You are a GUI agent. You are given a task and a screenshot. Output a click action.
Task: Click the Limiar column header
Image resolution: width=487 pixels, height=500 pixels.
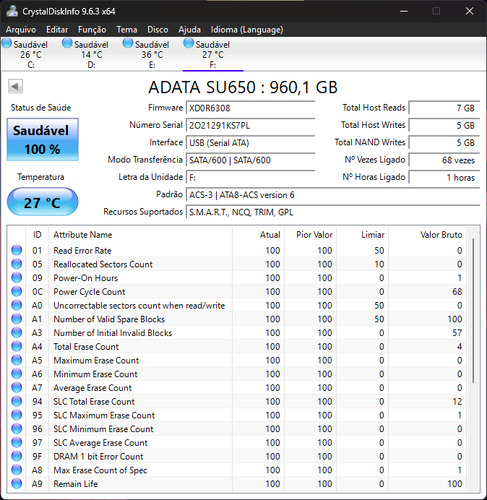click(x=362, y=235)
